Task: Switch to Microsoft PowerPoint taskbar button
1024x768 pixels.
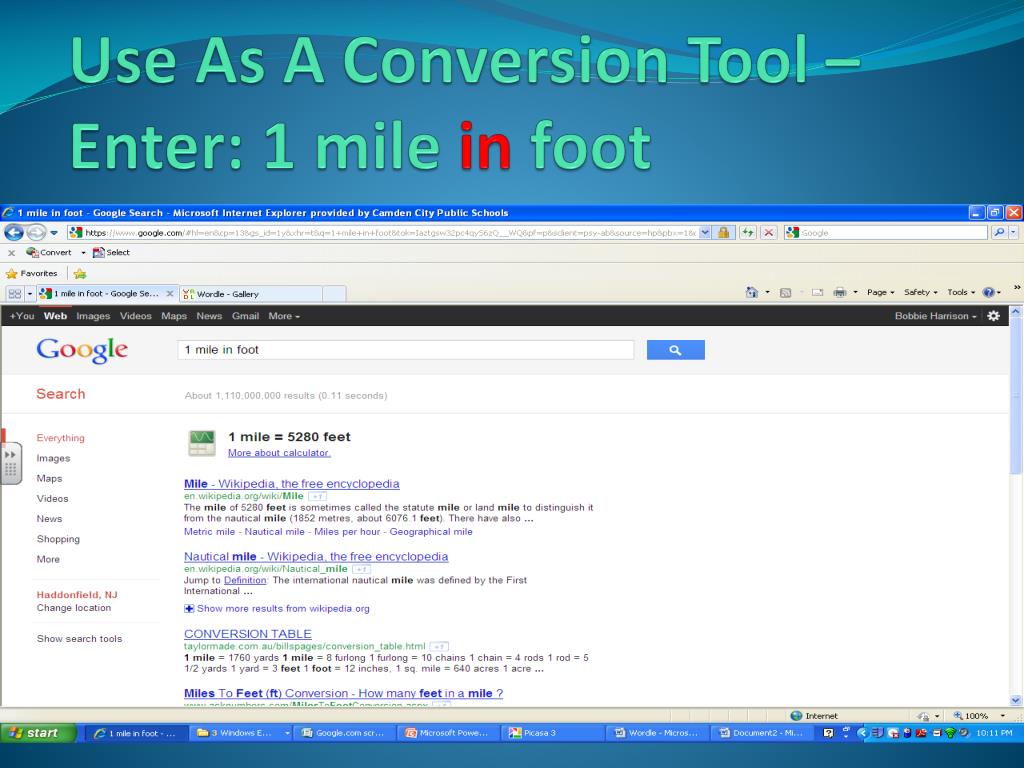Action: pyautogui.click(x=450, y=733)
